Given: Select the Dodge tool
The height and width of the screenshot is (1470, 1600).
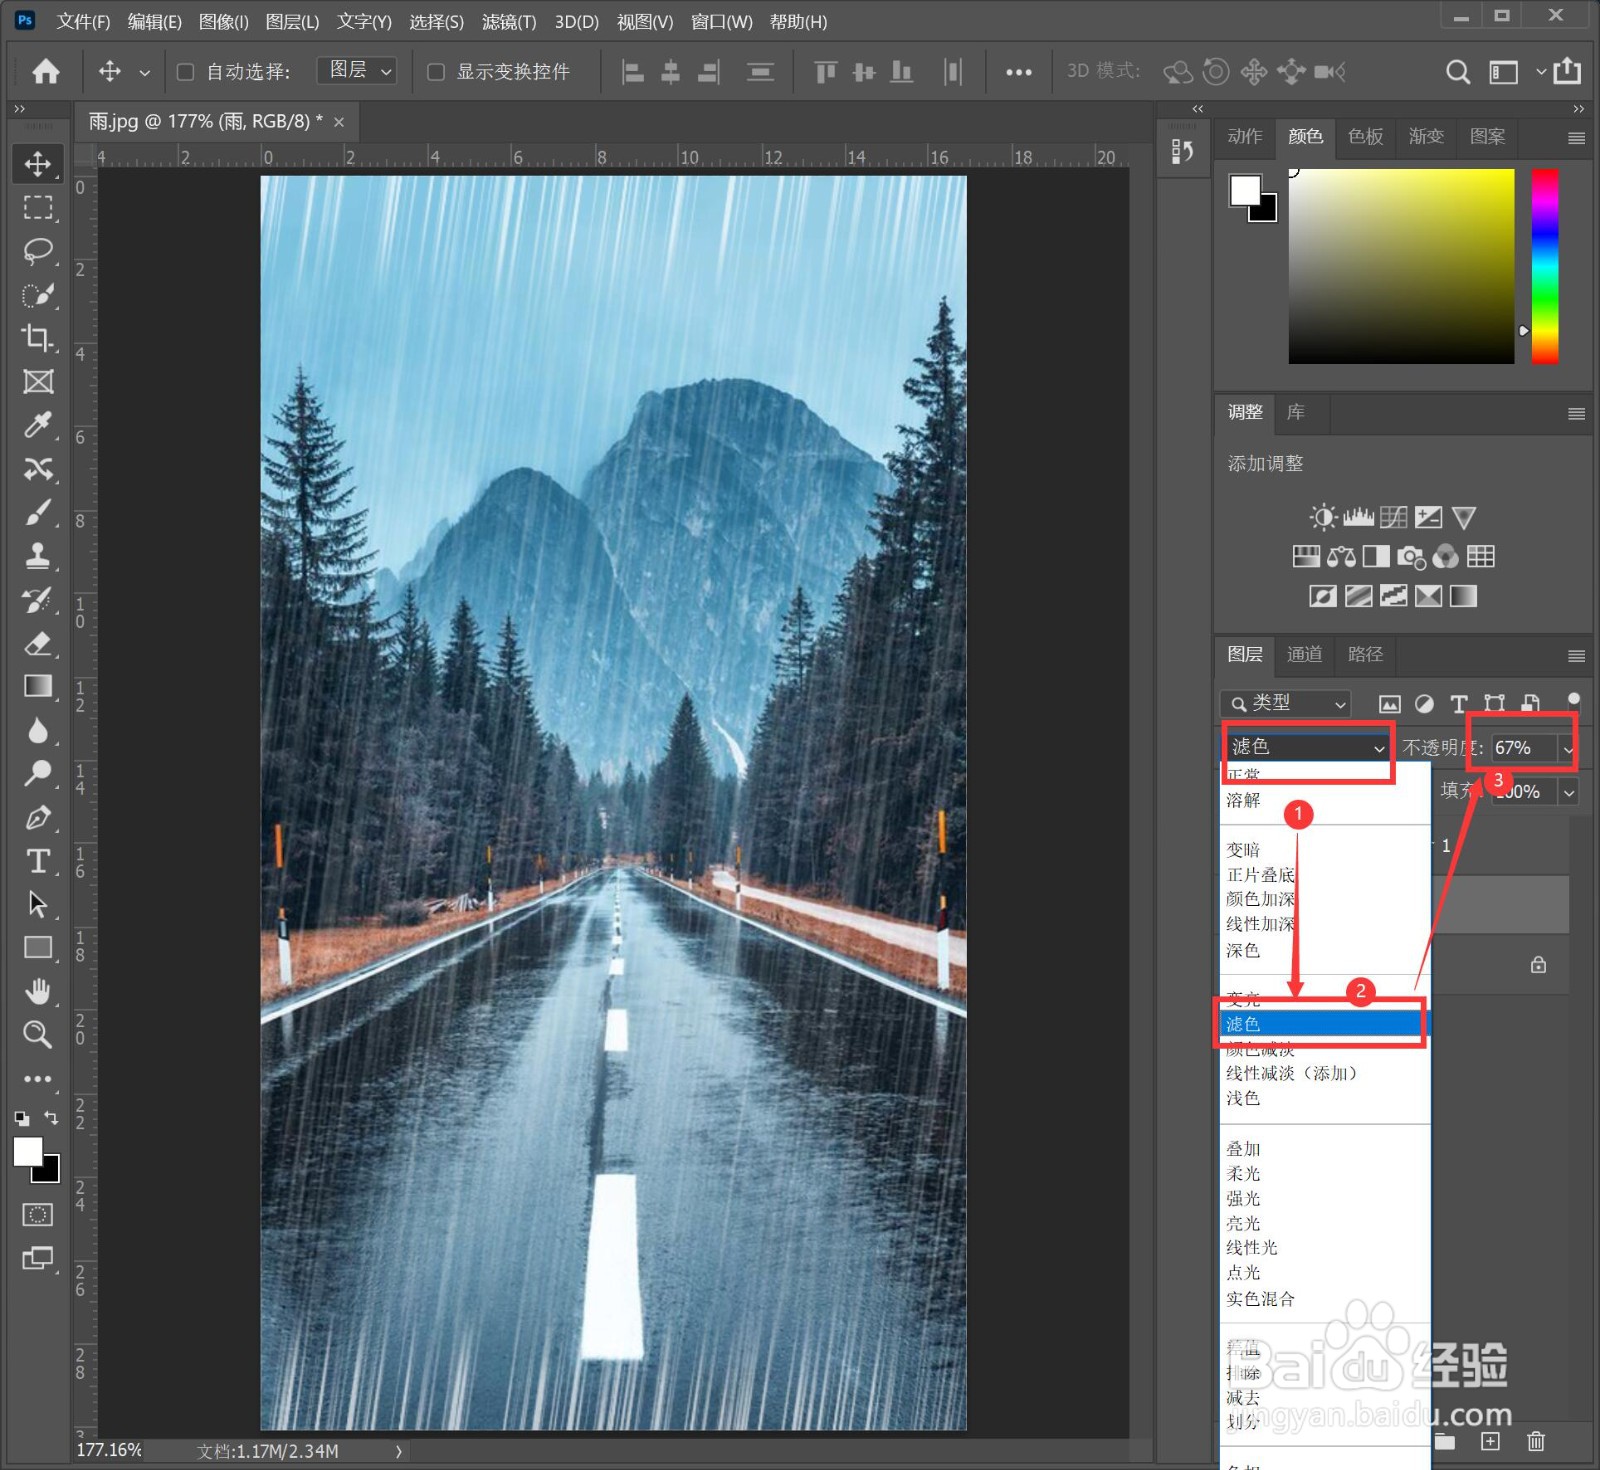Looking at the screenshot, I should [38, 773].
